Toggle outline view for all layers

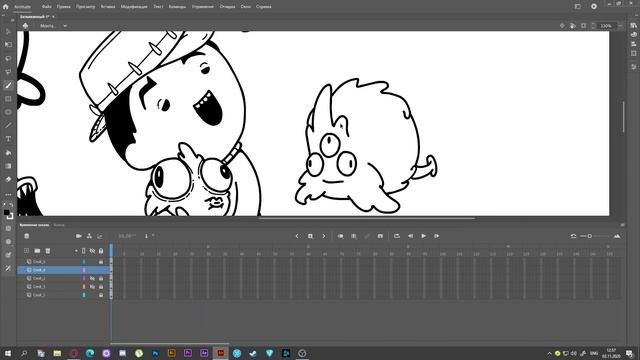click(x=84, y=251)
